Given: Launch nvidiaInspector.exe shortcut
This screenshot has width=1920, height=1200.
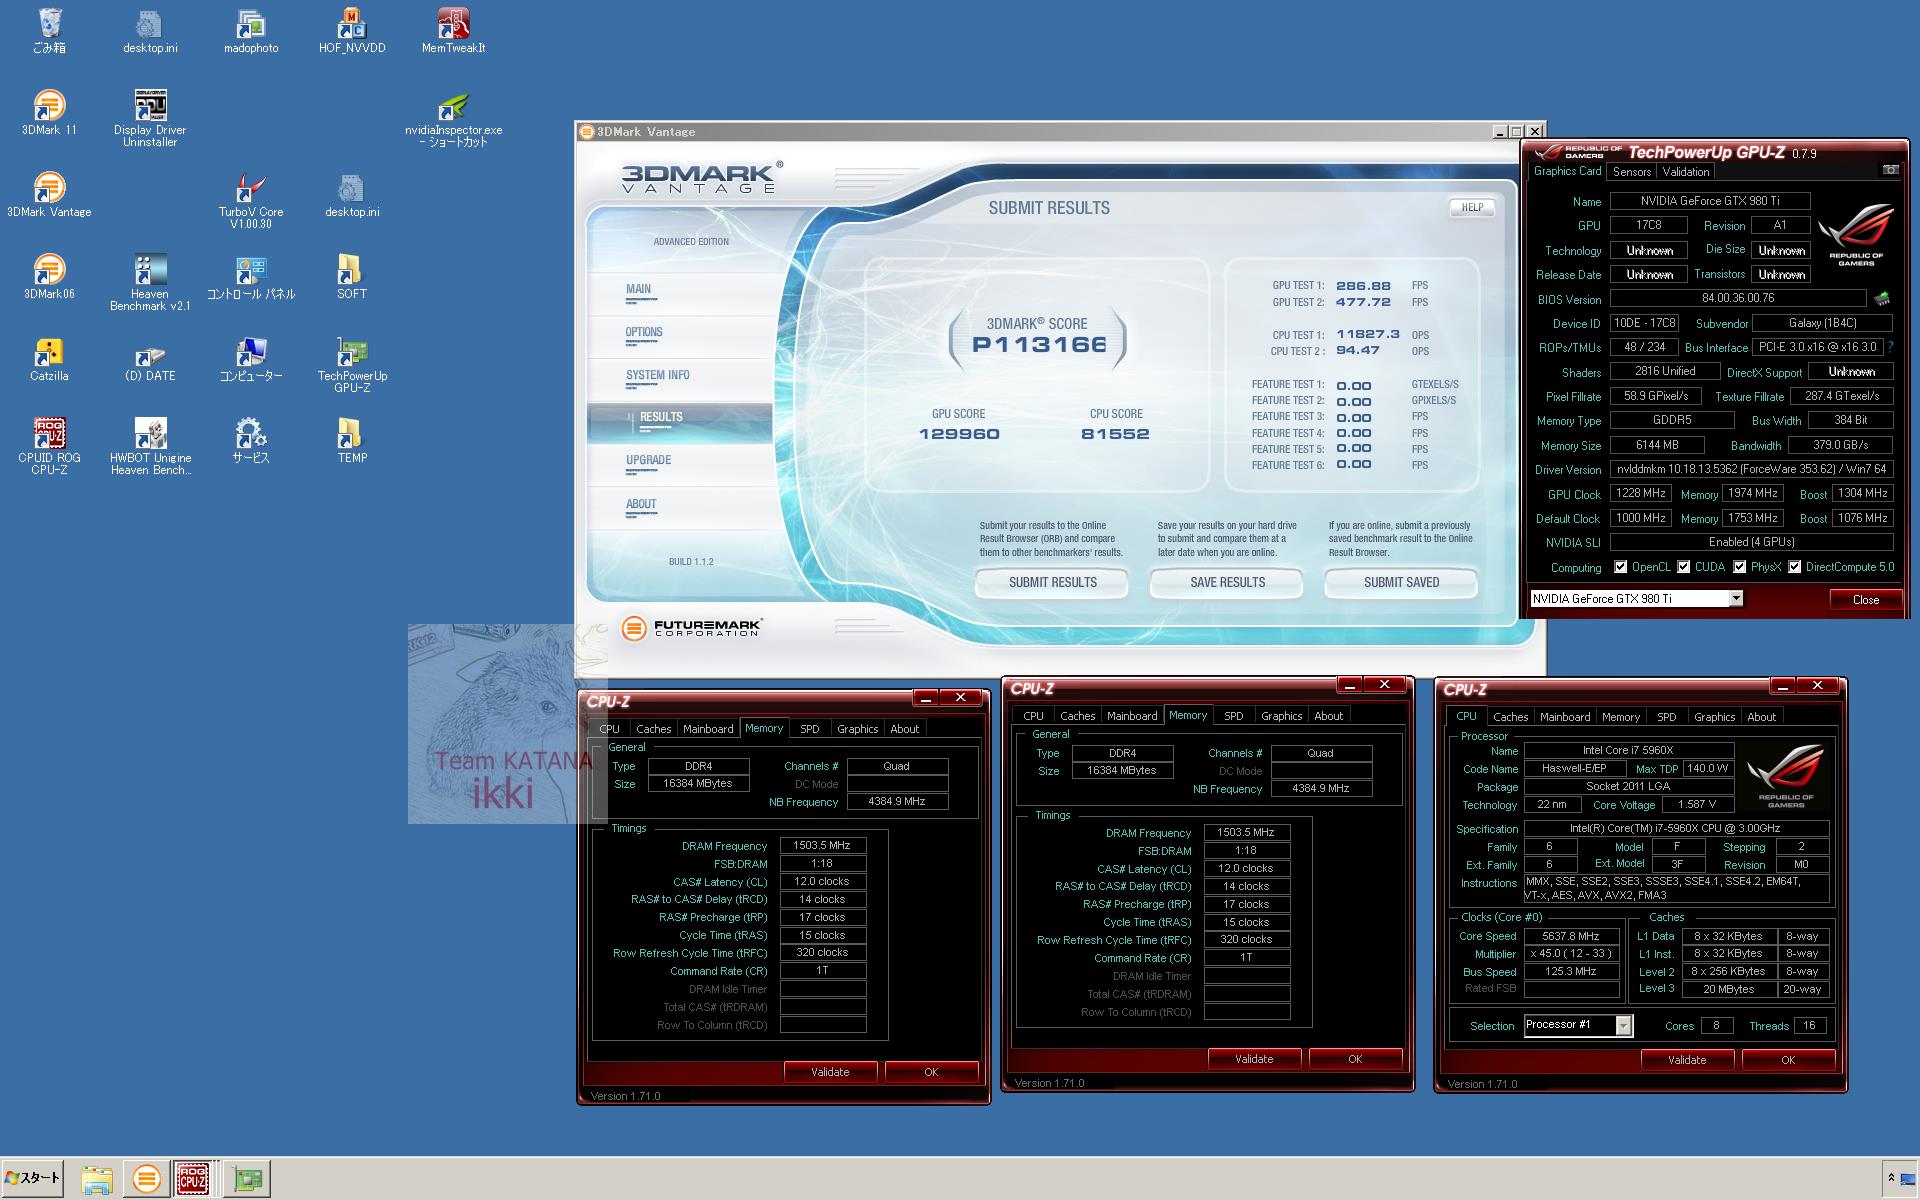Looking at the screenshot, I should click(453, 121).
